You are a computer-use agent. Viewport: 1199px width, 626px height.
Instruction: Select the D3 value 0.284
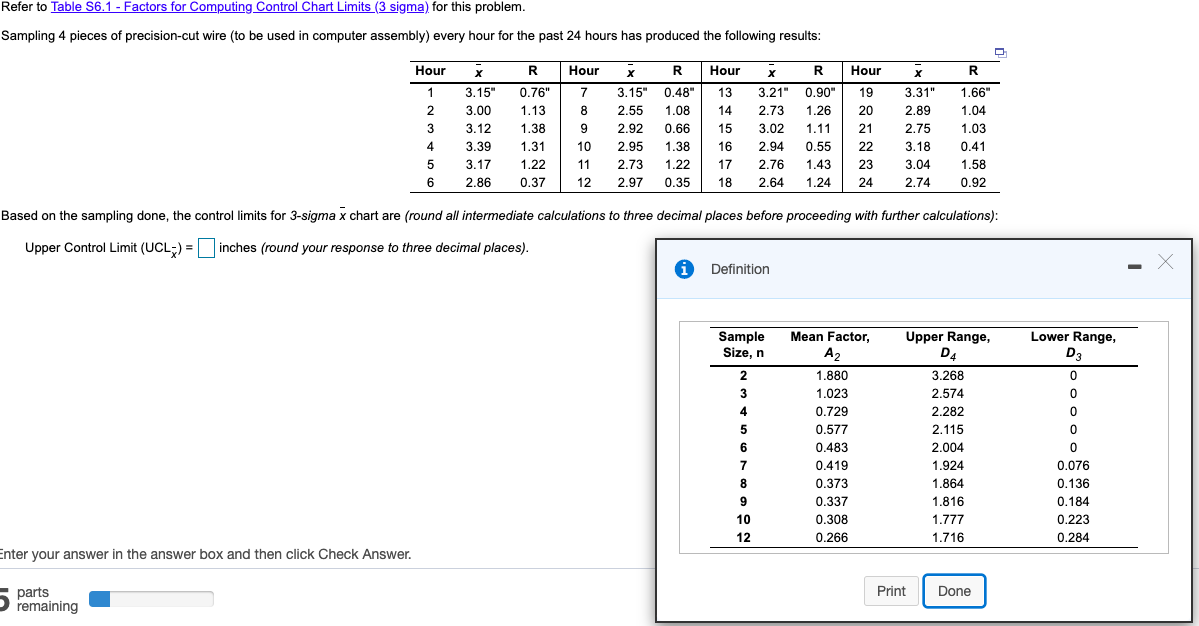tap(1074, 537)
